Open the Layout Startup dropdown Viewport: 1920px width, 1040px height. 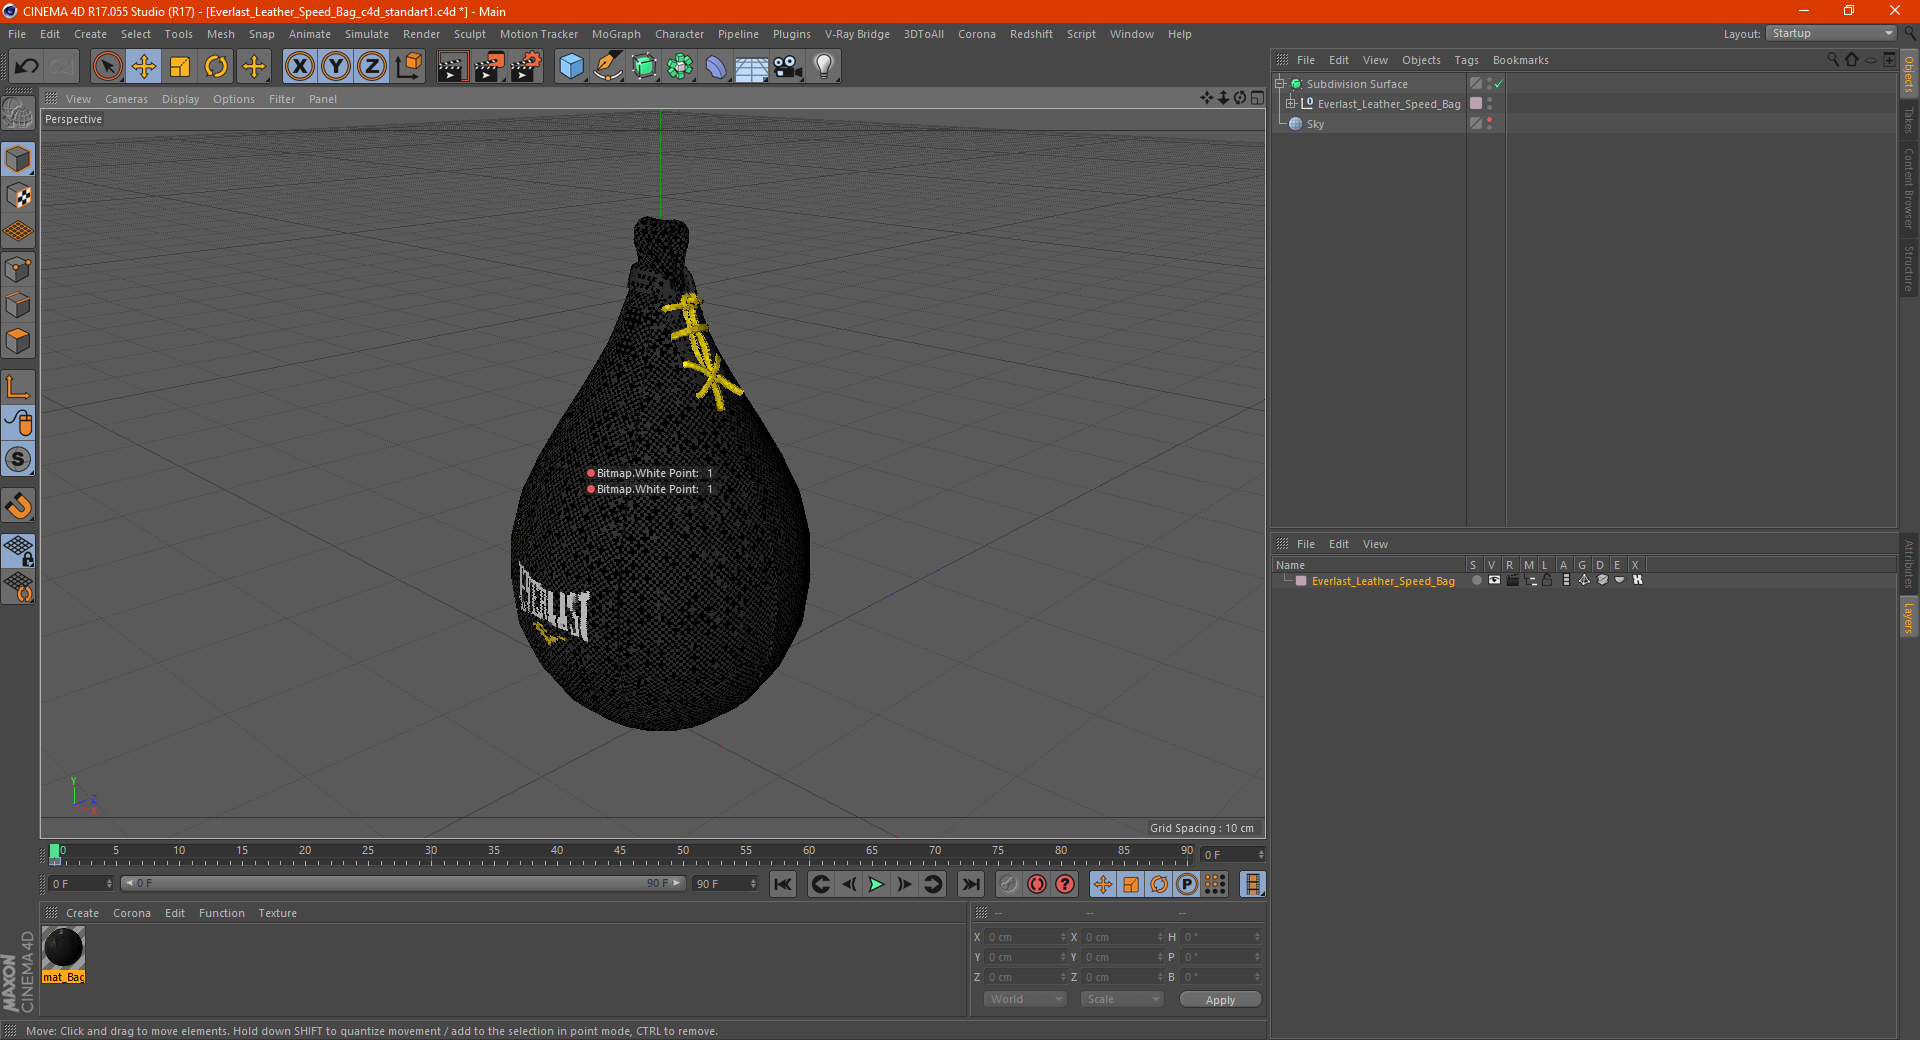click(x=1831, y=34)
